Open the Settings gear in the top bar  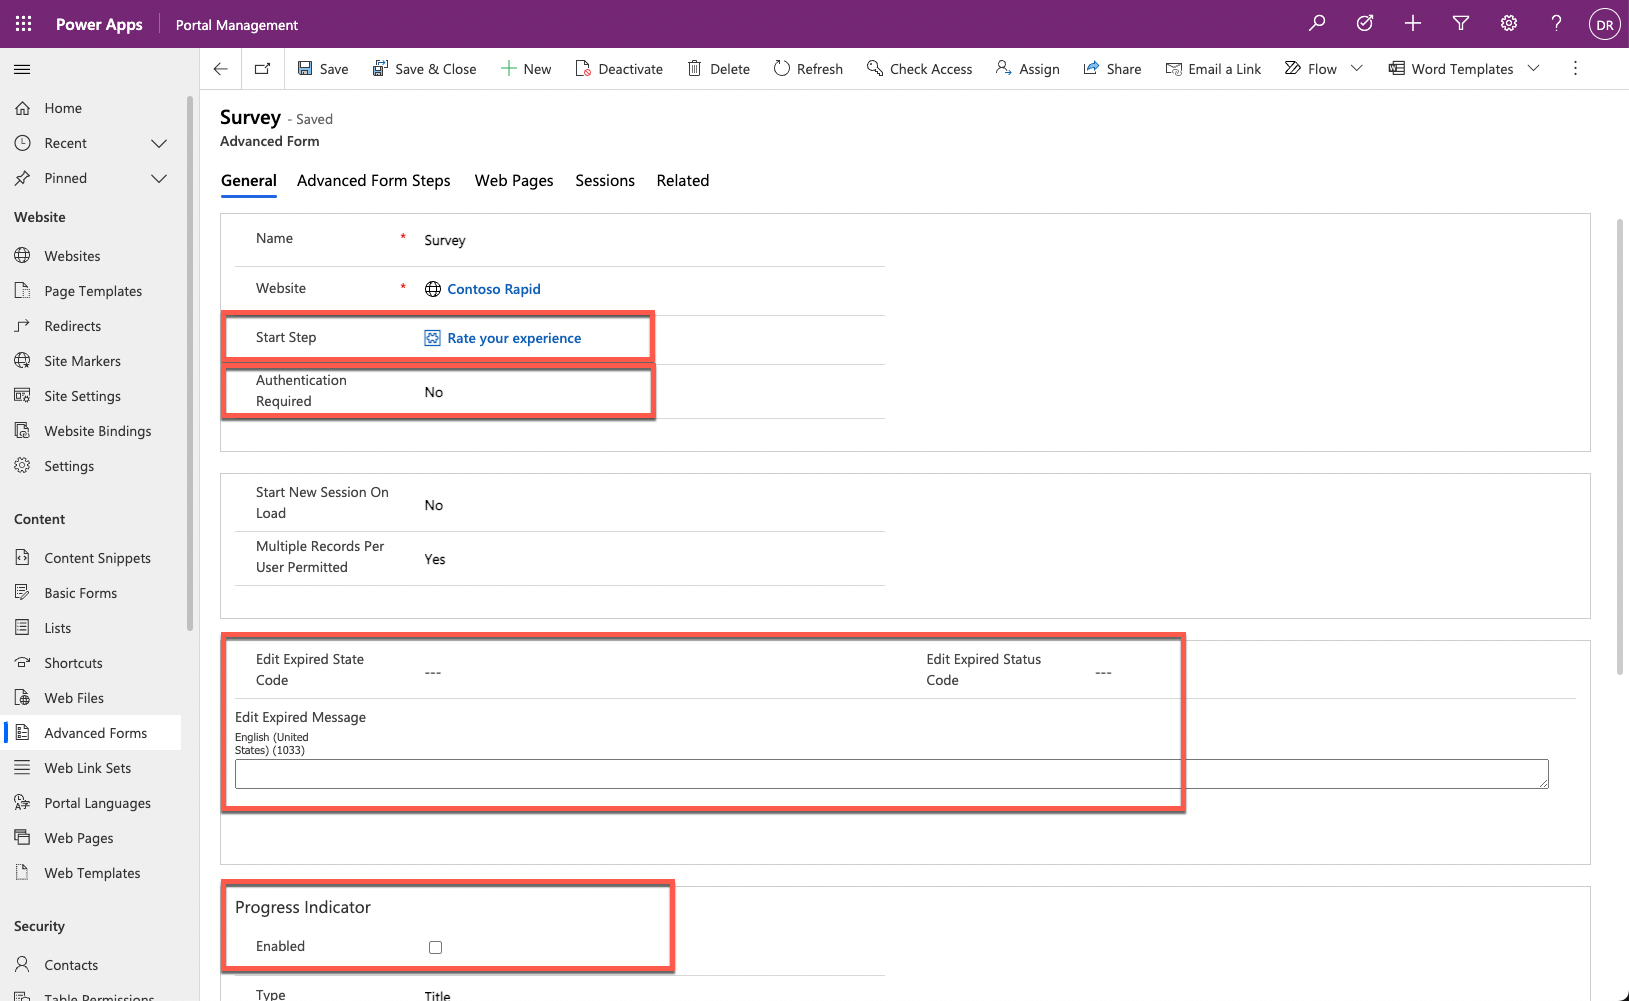tap(1509, 23)
